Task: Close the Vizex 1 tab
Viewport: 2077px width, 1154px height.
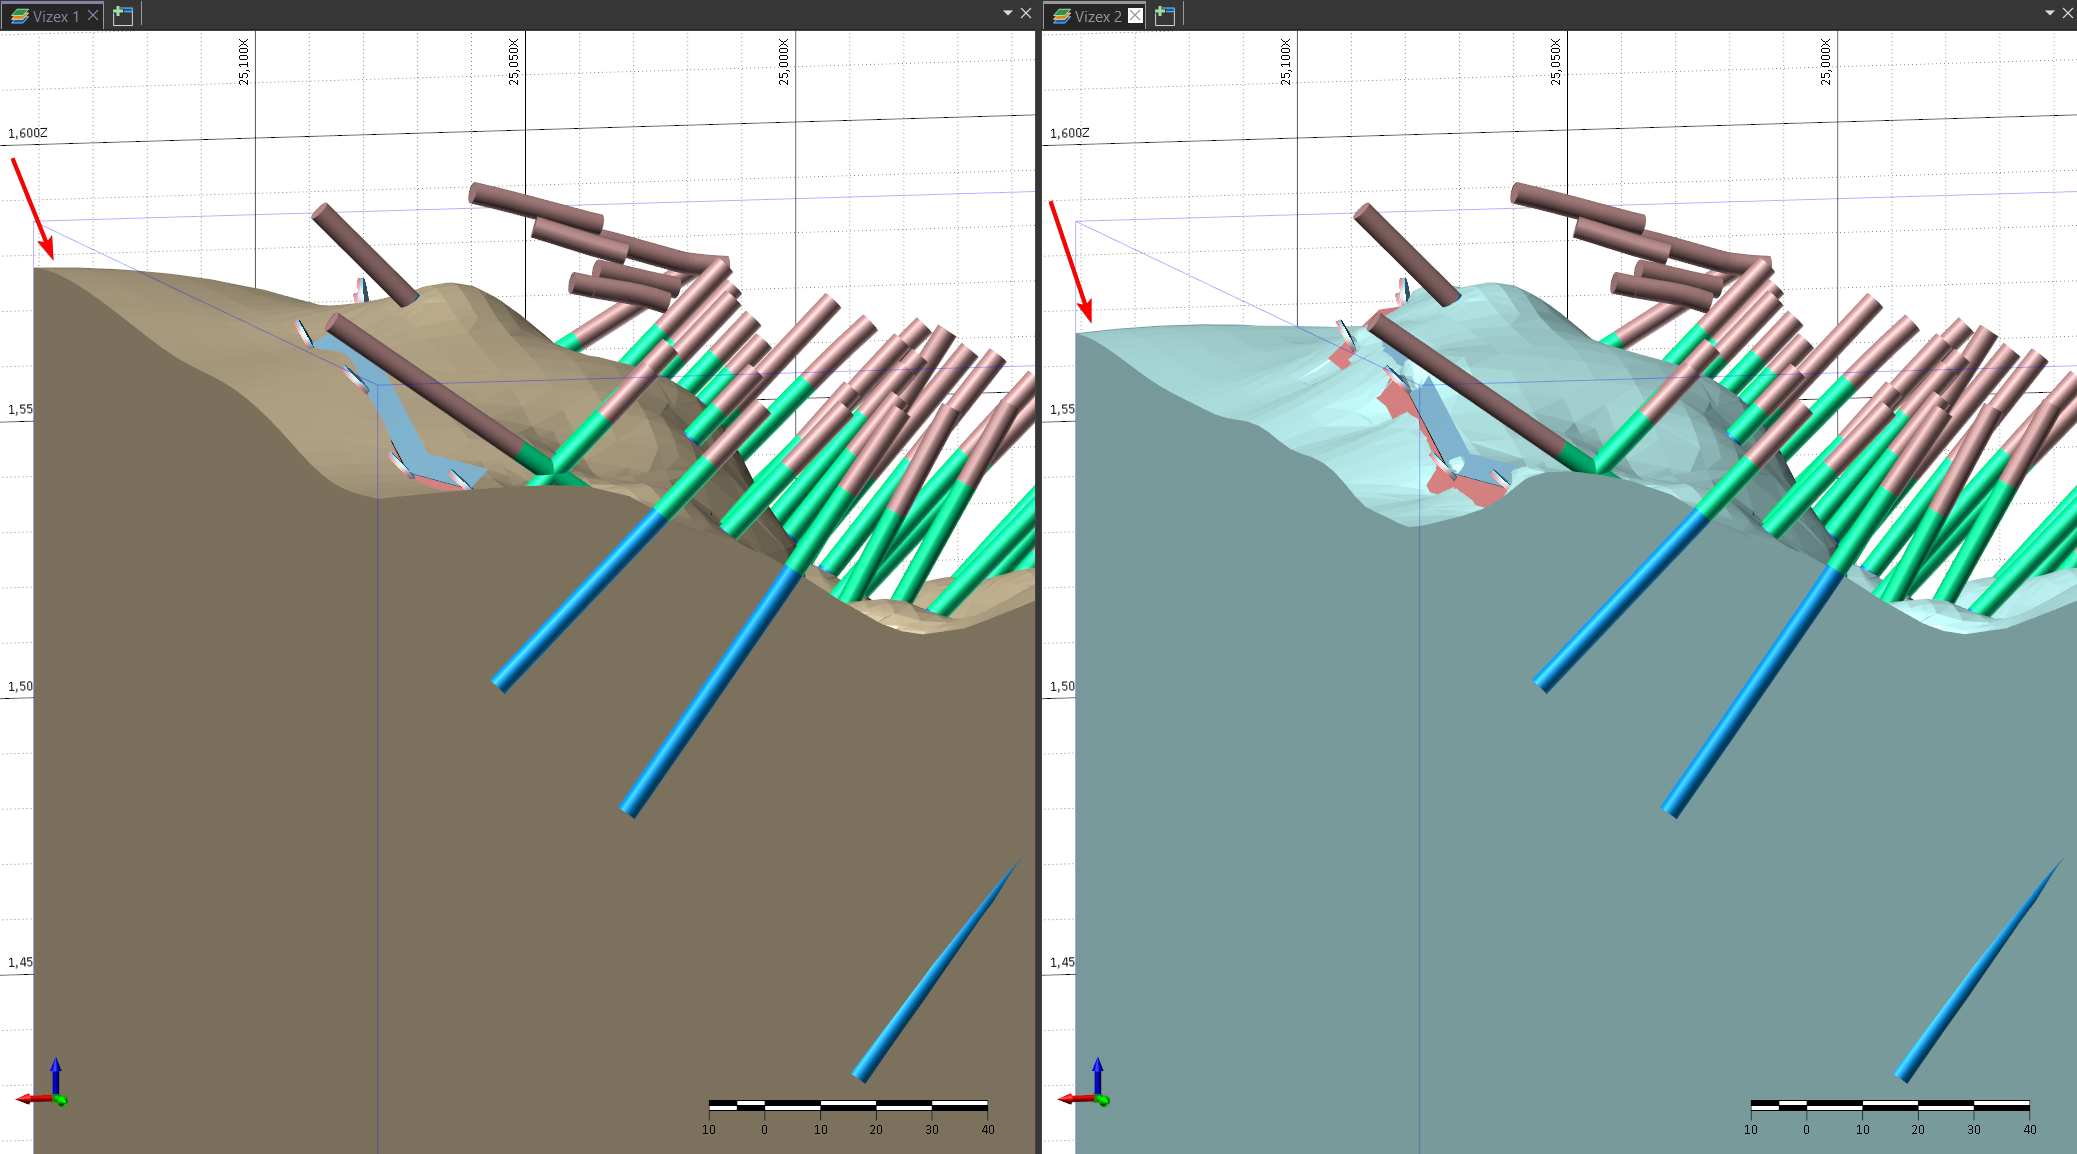Action: 93,15
